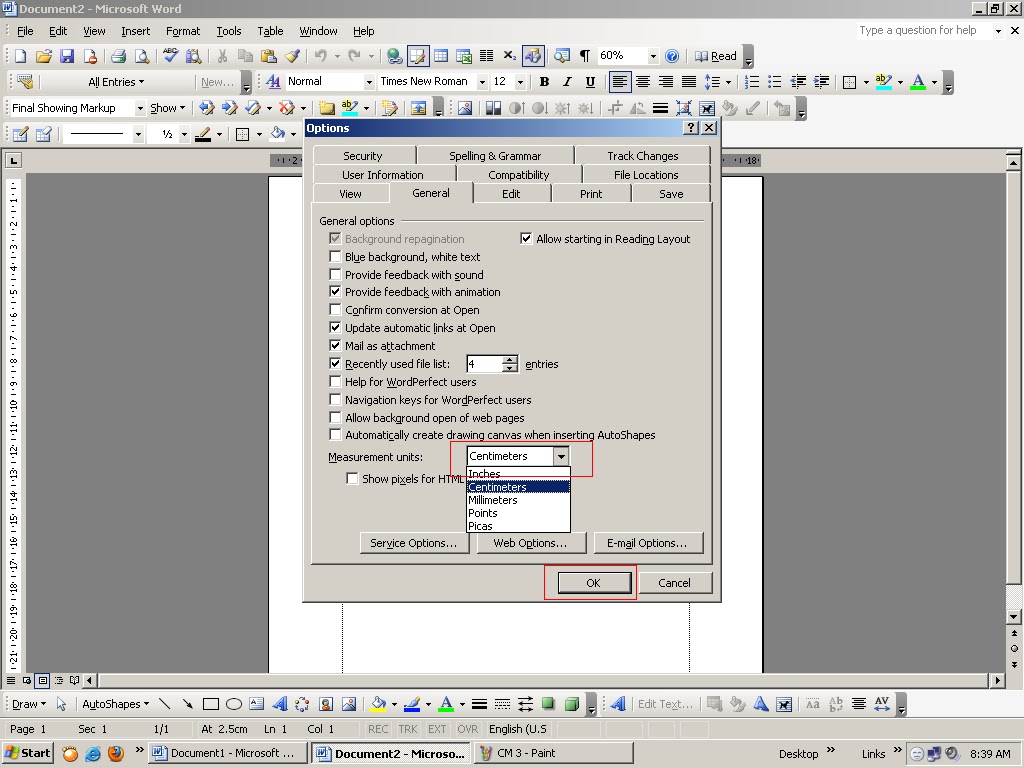1024x768 pixels.
Task: Open the Track Changes tab
Action: coord(643,155)
